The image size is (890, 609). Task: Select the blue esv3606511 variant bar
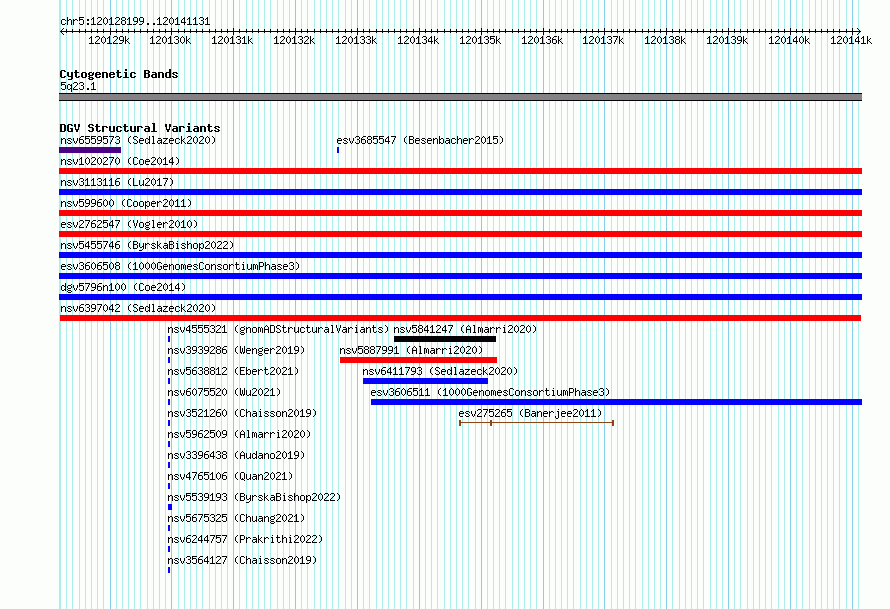616,402
